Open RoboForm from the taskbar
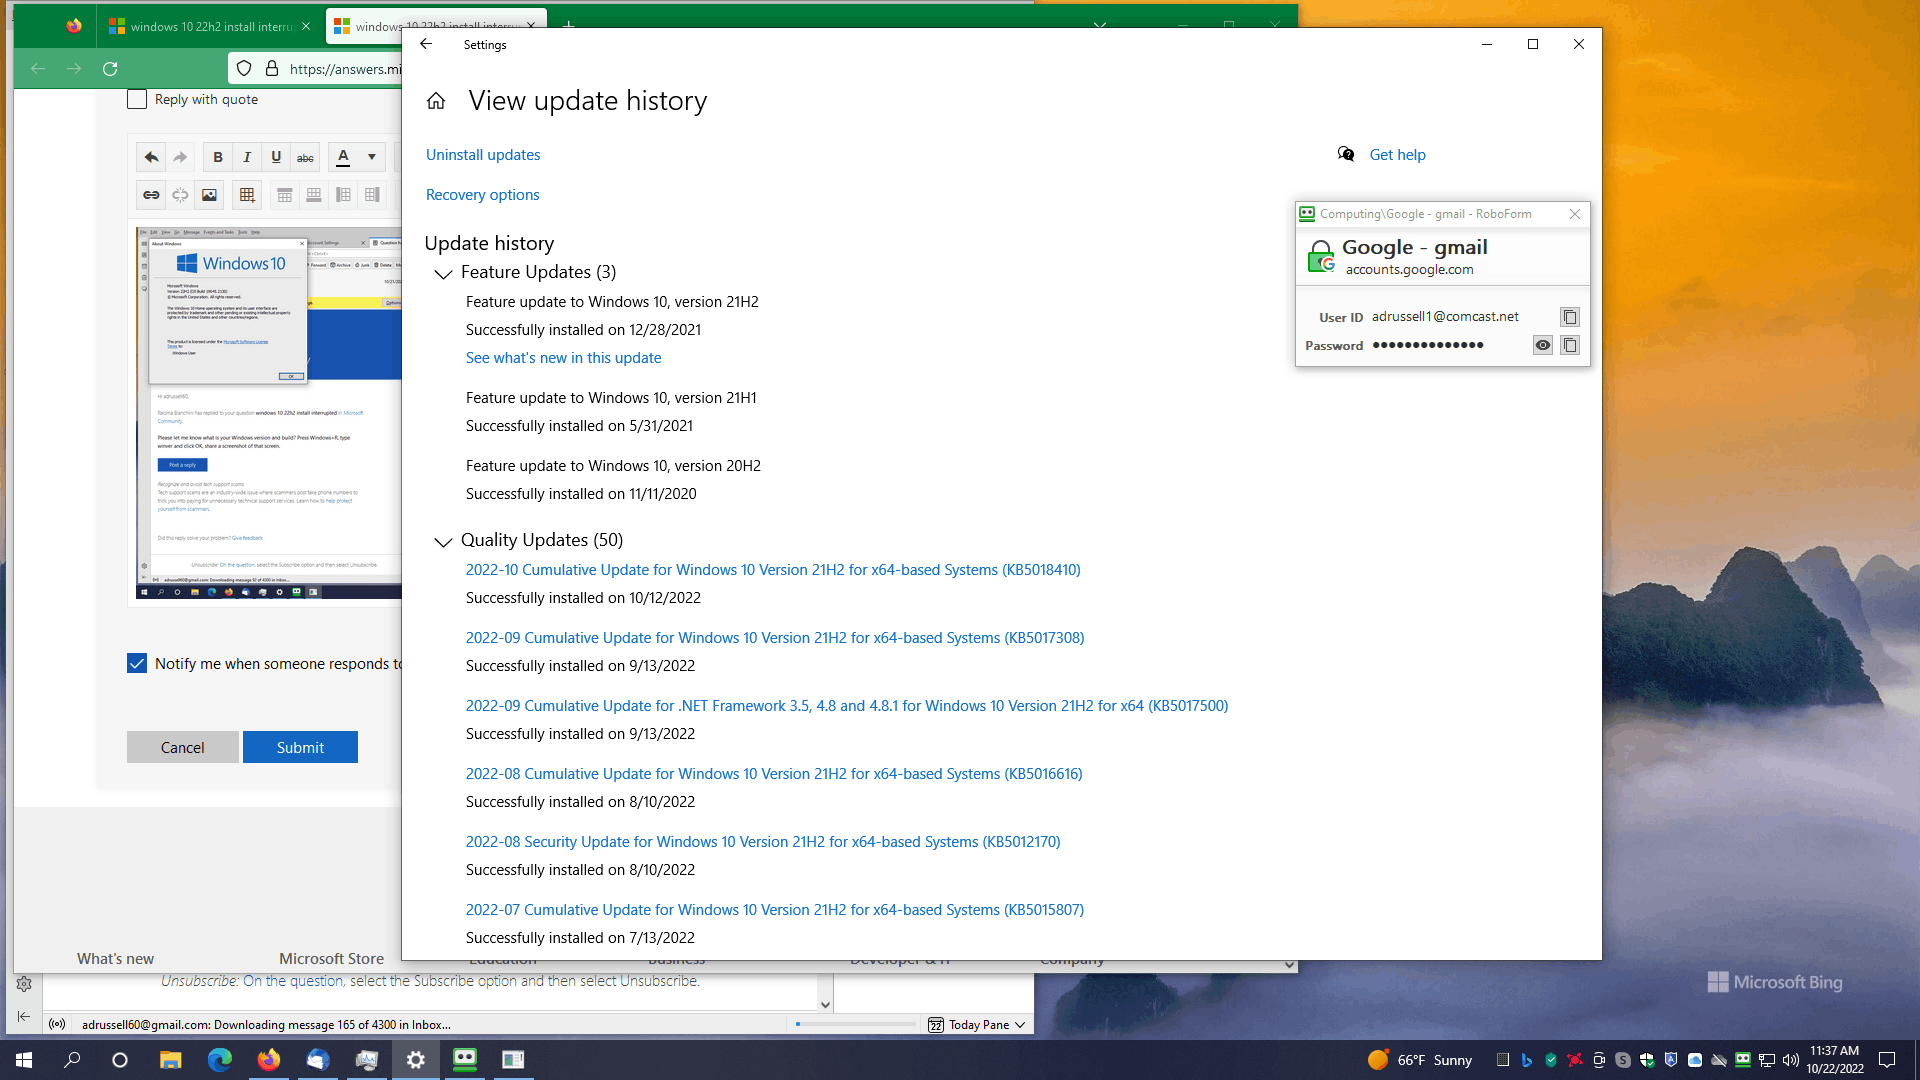The image size is (1920, 1080). 465,1060
